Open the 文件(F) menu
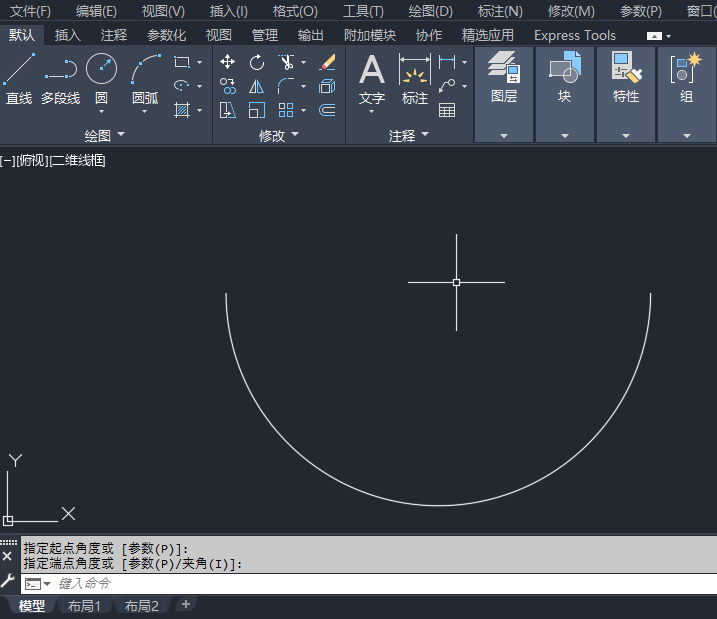 (30, 11)
